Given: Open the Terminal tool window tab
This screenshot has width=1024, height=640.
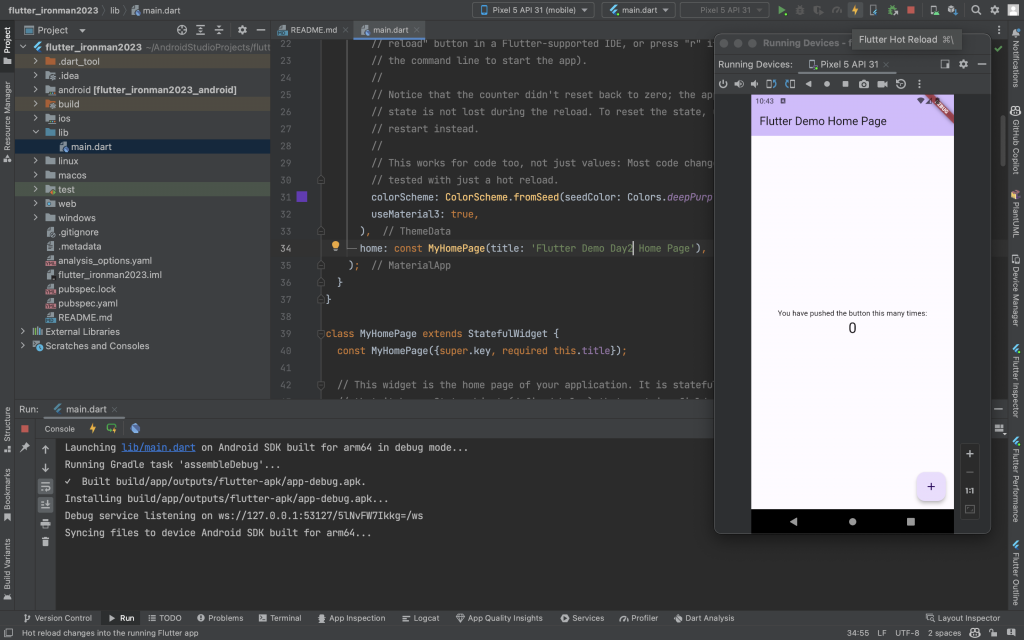Looking at the screenshot, I should pyautogui.click(x=278, y=618).
